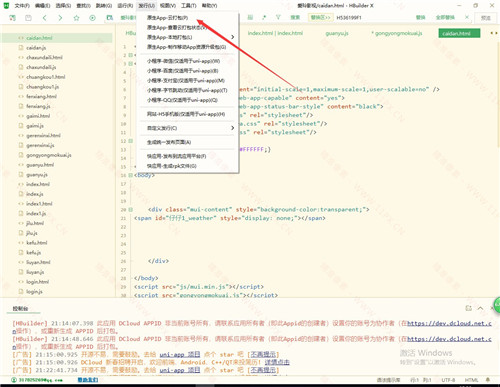Select 小程序-字节跳动 publish option
Screen dimensions: 500x387
188,90
